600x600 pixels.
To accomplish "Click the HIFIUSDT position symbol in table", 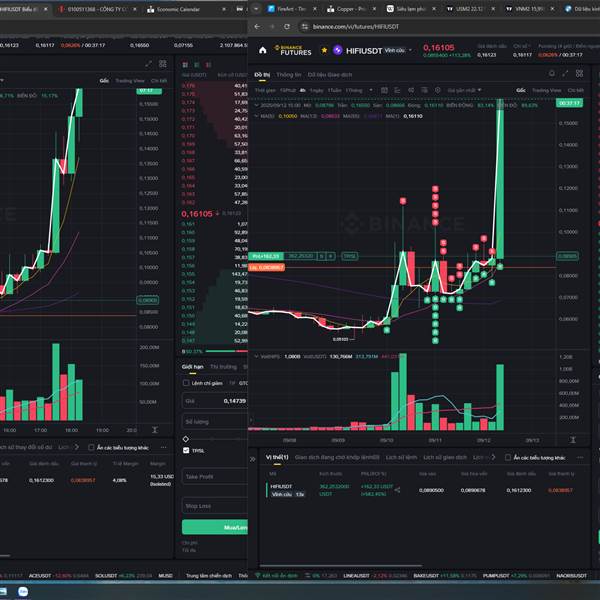I will tap(281, 486).
